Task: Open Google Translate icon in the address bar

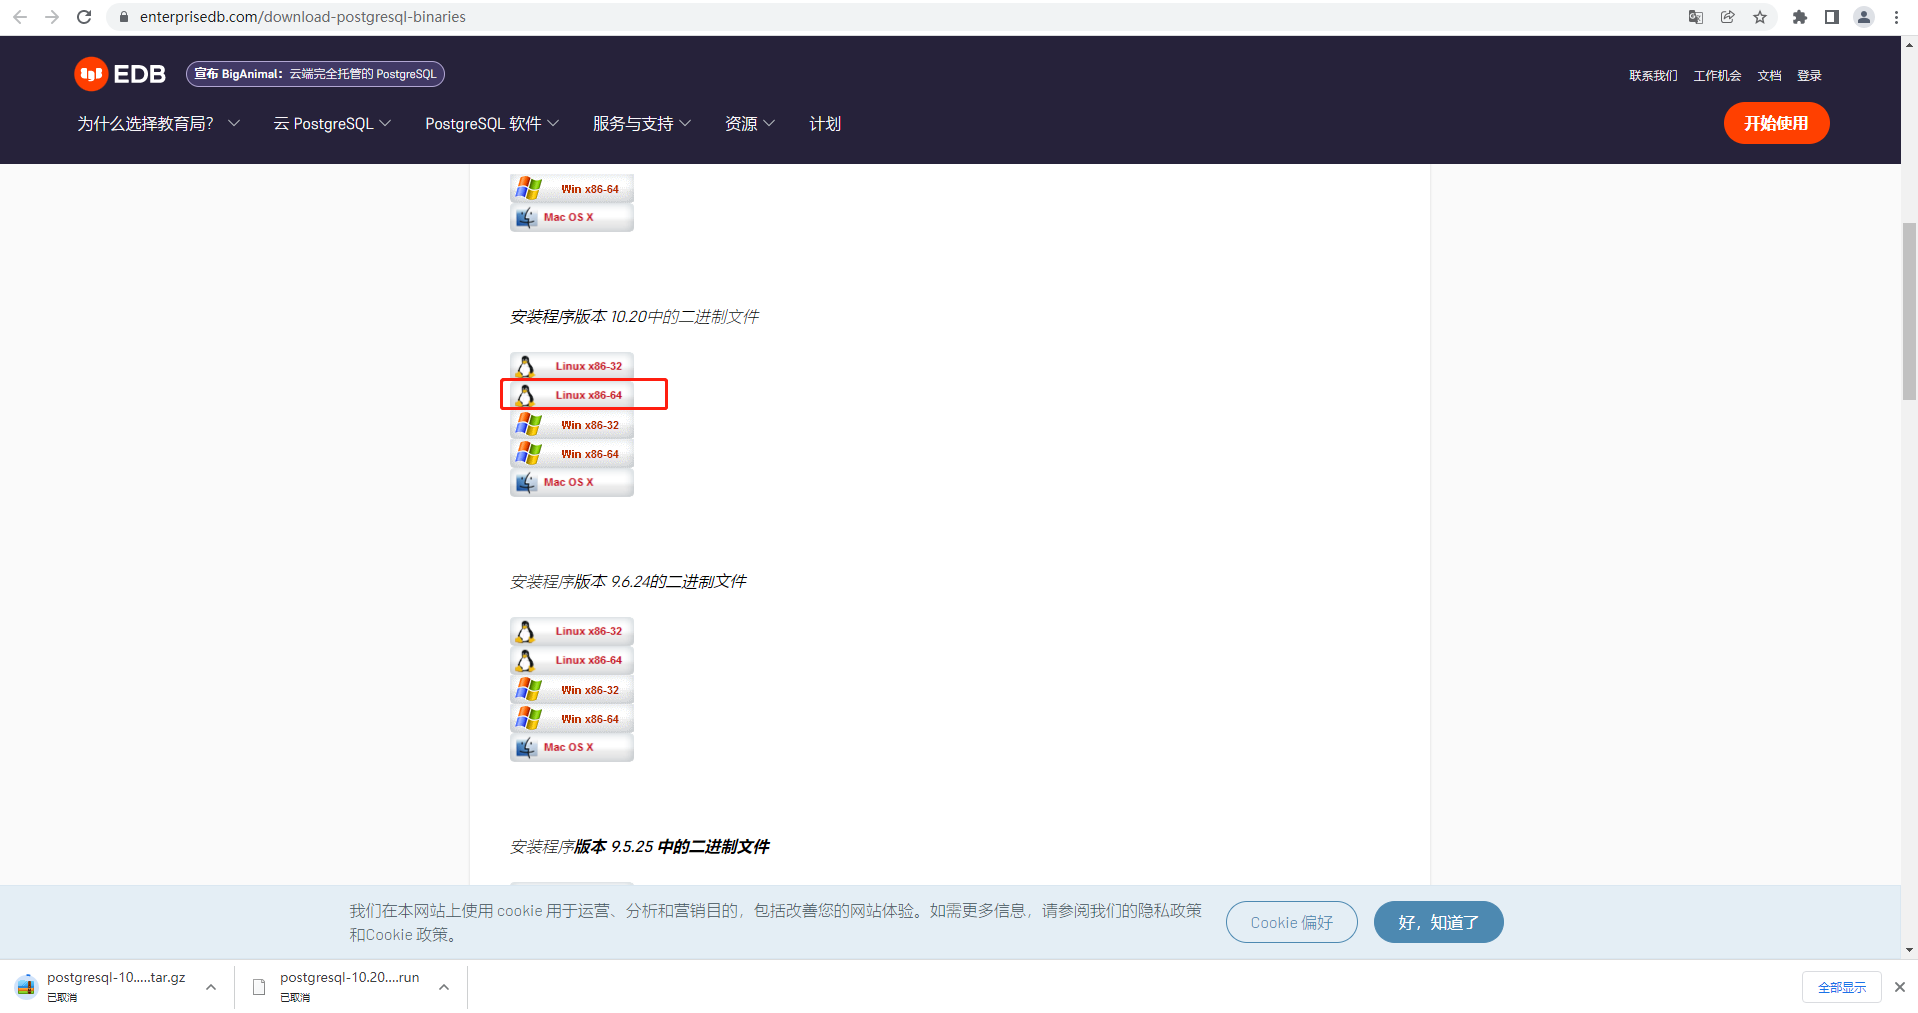Action: [x=1694, y=17]
